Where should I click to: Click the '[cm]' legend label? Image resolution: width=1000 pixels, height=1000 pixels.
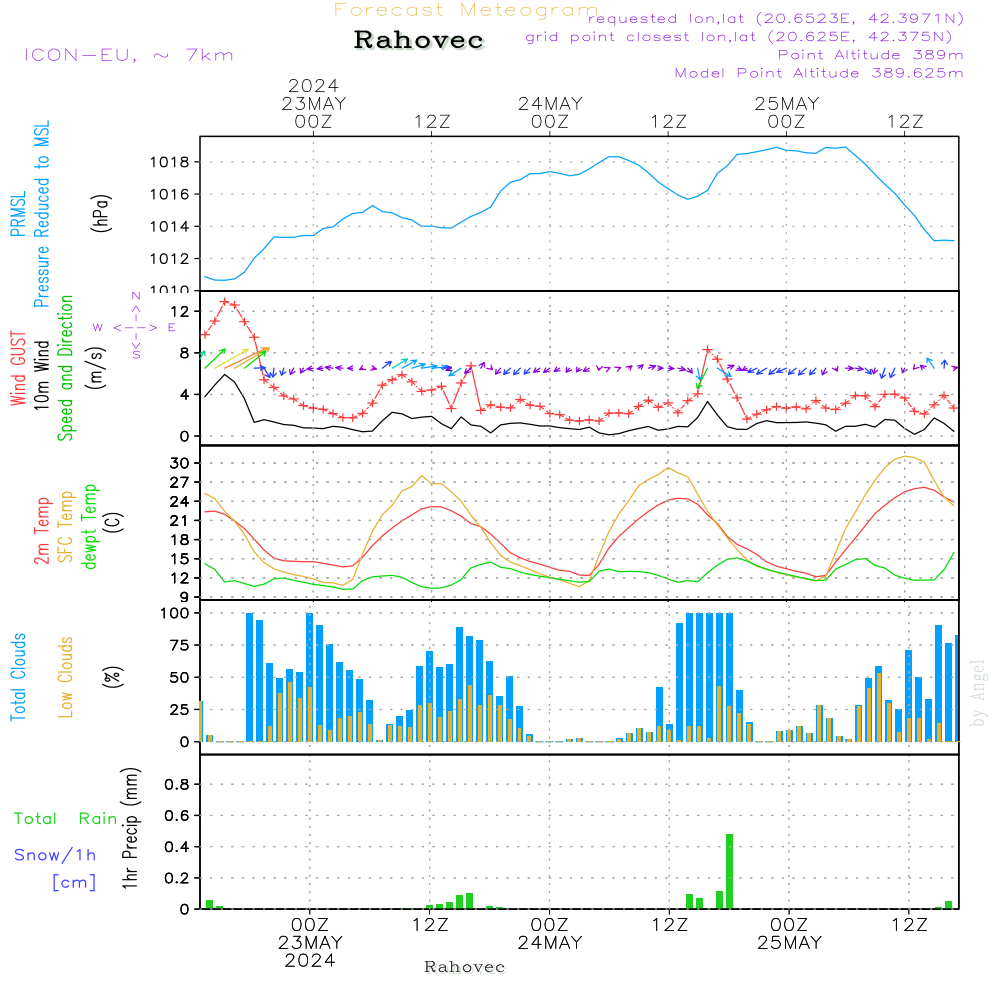(74, 882)
